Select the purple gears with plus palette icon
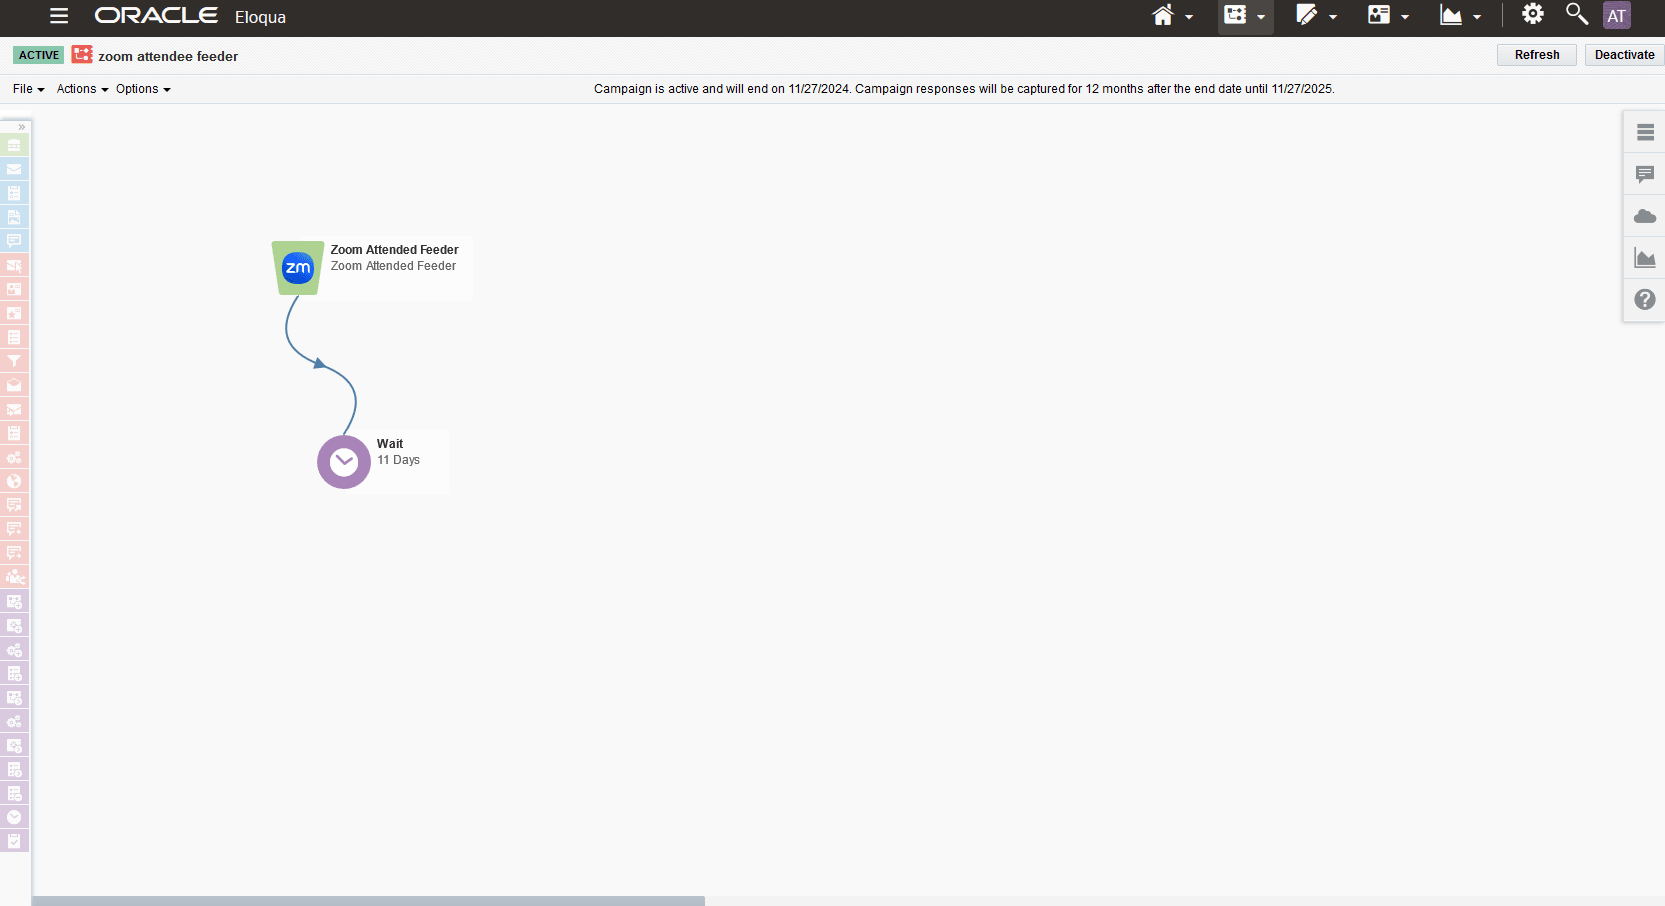This screenshot has height=906, width=1665. (x=14, y=649)
